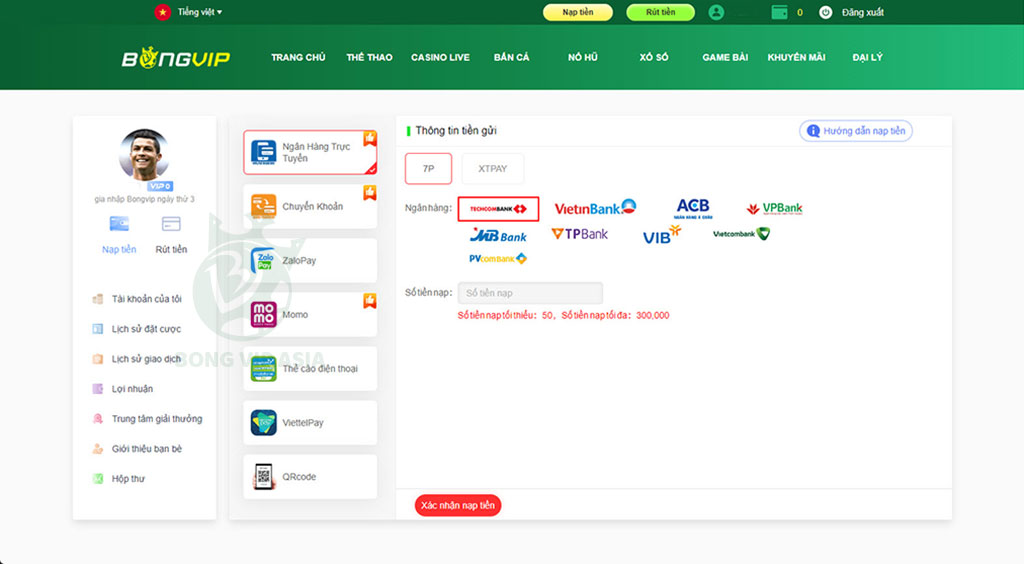Click the yellow Nạp tiền button
1024x564 pixels.
(577, 12)
